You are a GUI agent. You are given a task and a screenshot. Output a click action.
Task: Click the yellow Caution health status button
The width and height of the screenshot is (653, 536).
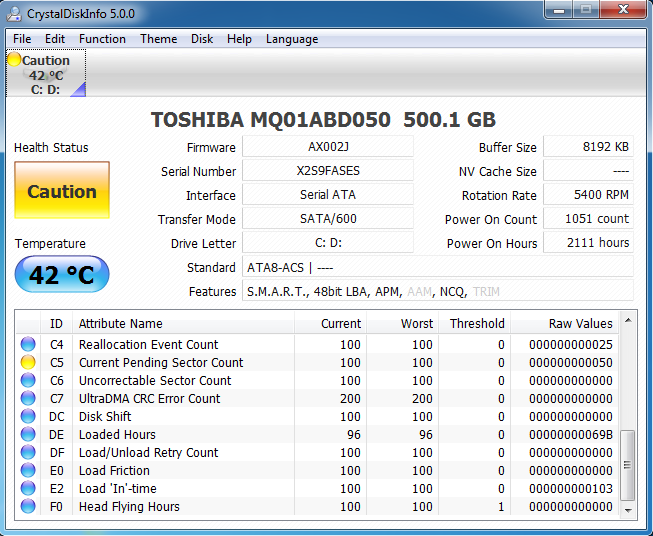[62, 190]
